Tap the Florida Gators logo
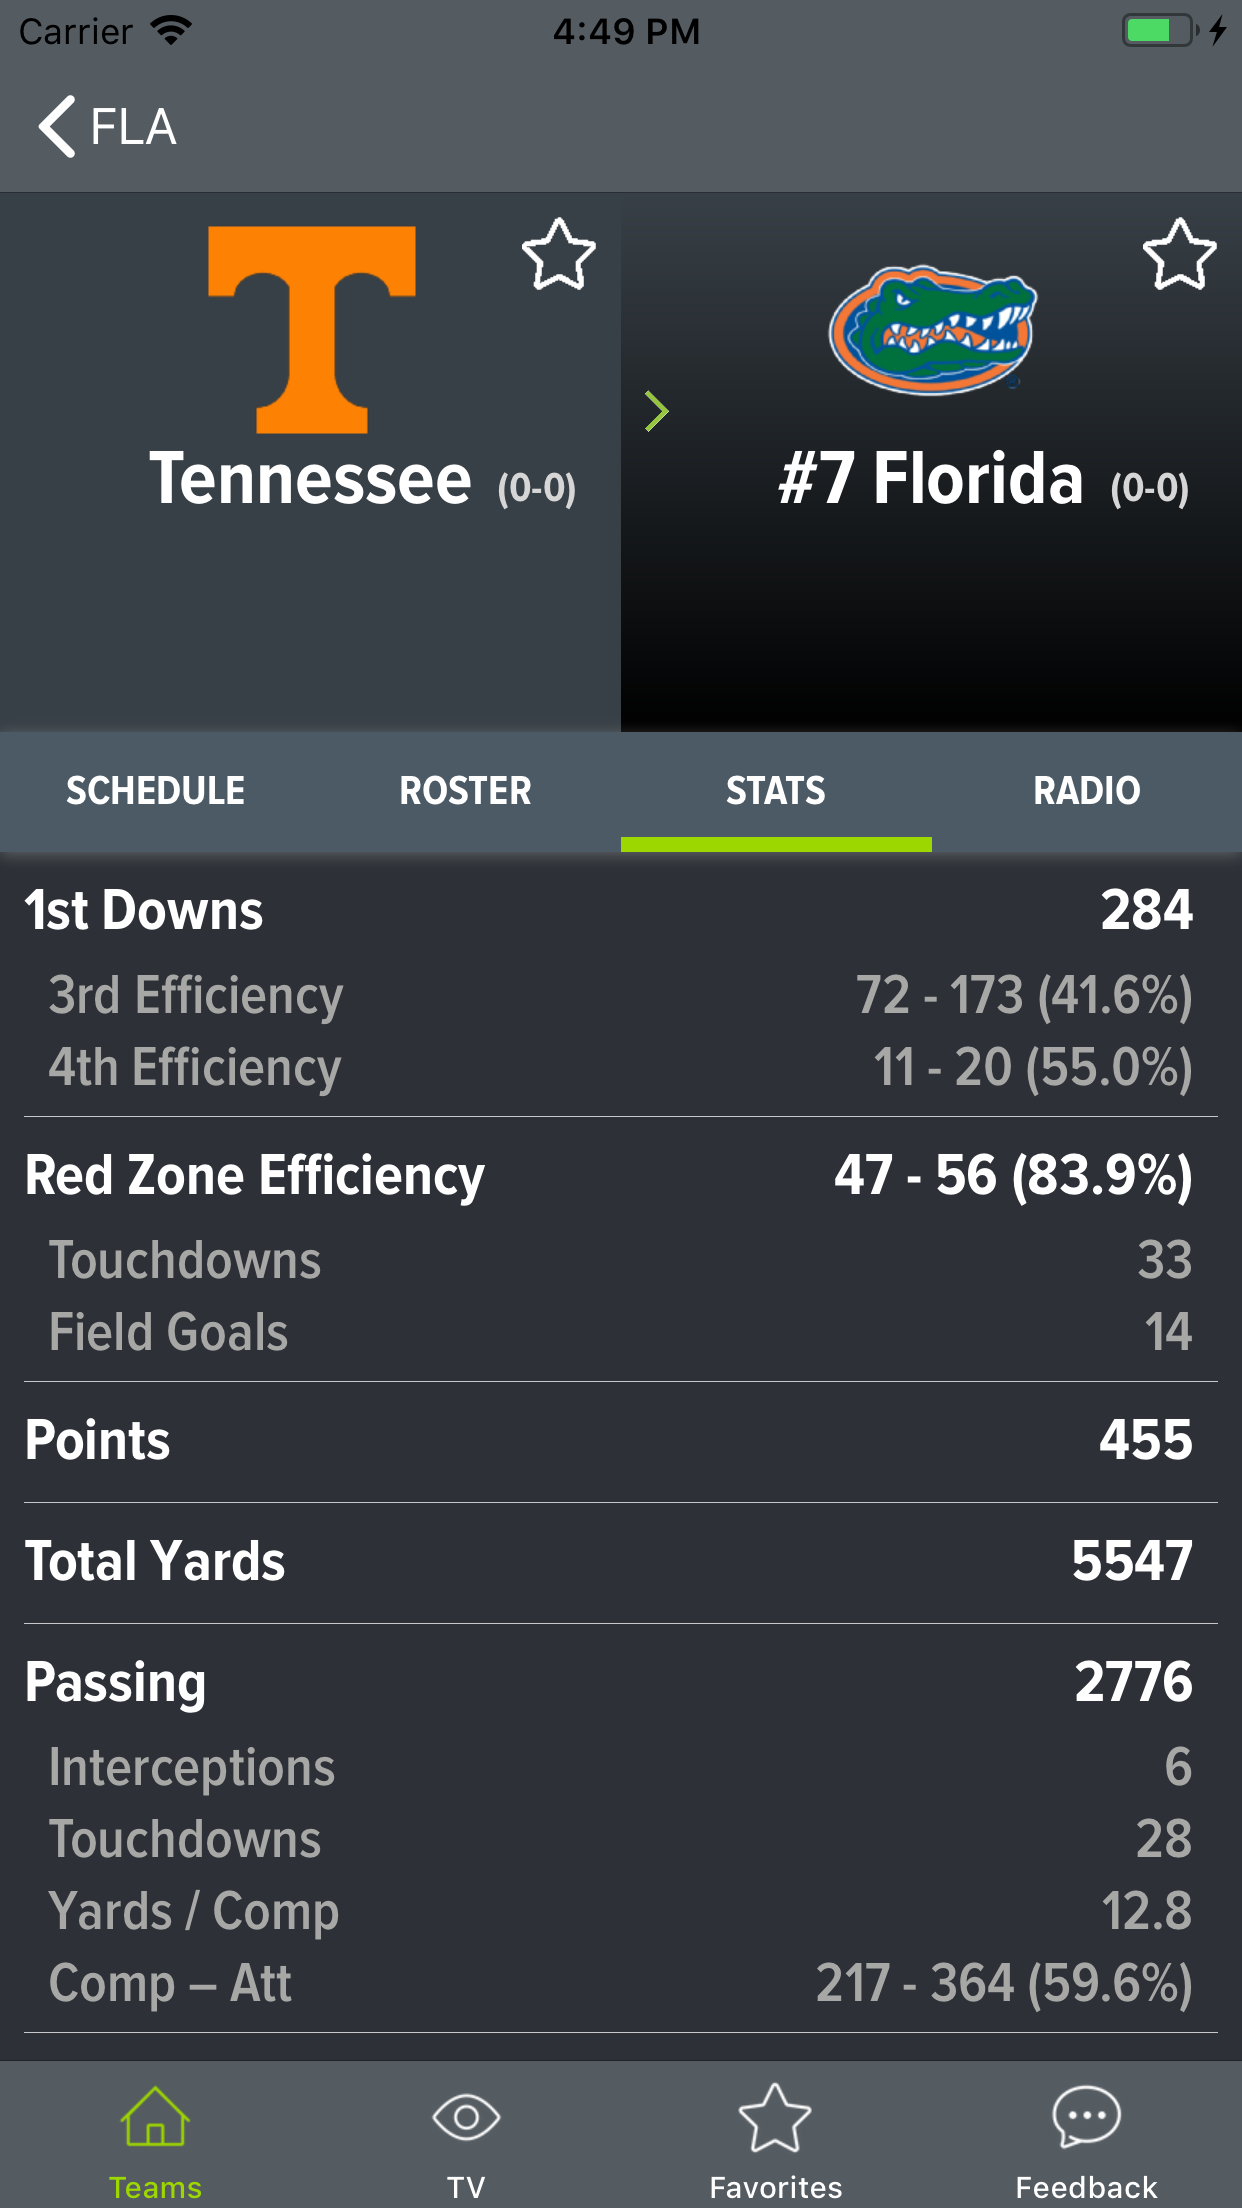 [932, 329]
